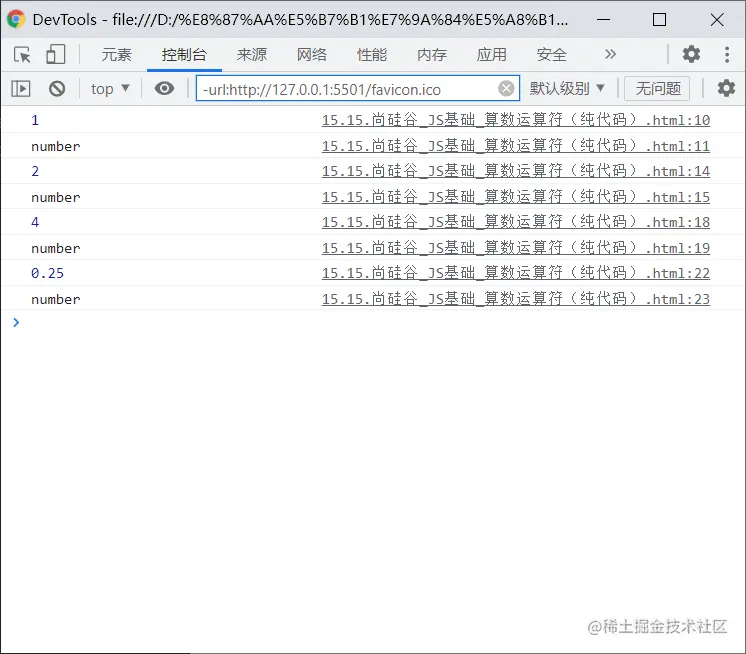Switch to the 安全 tab
746x654 pixels.
[x=551, y=55]
